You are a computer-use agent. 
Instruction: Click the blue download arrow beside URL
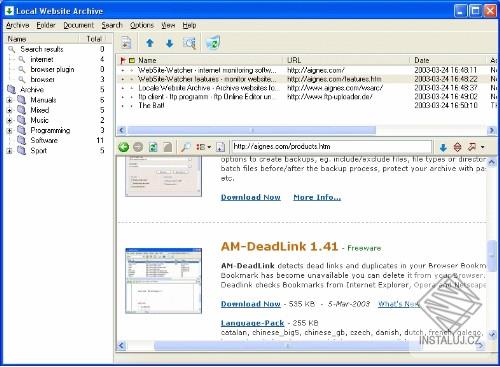point(443,147)
